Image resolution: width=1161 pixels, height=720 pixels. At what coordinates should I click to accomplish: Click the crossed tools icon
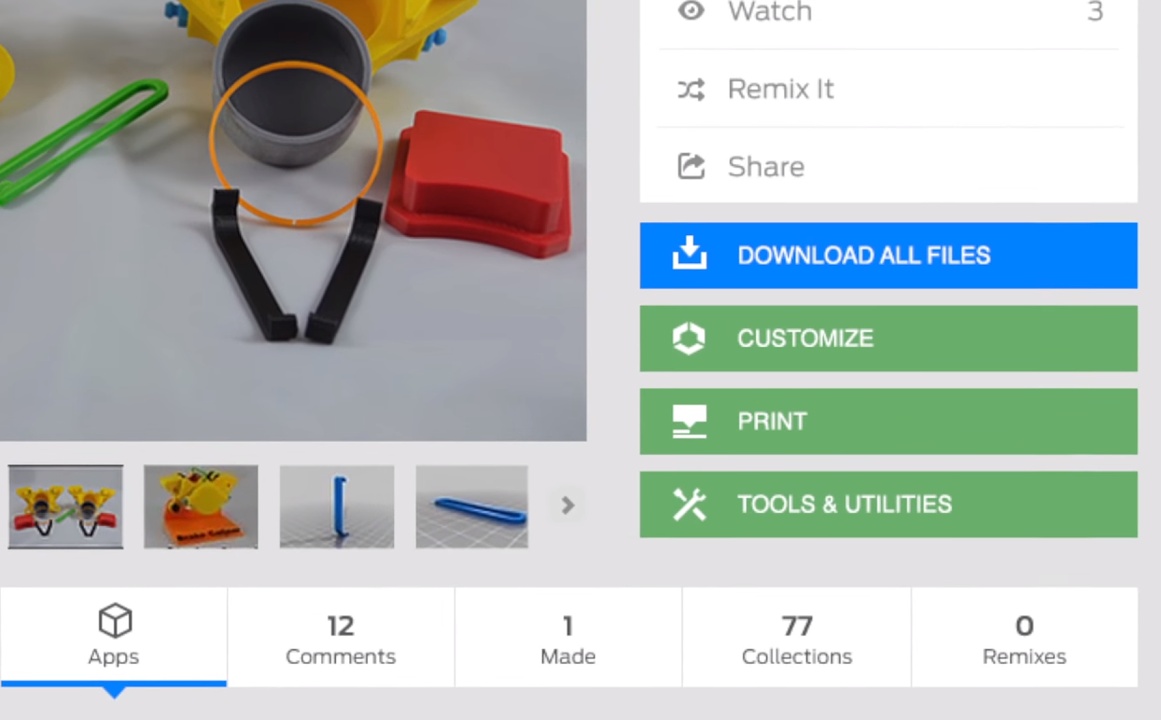pos(689,504)
